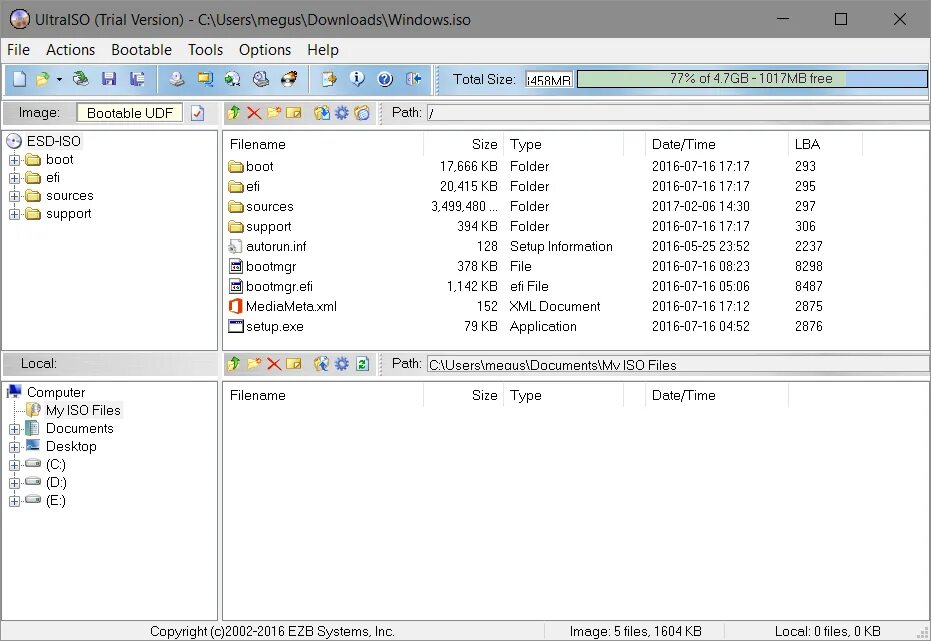
Task: Expand the (C:) drive node
Action: (x=15, y=465)
